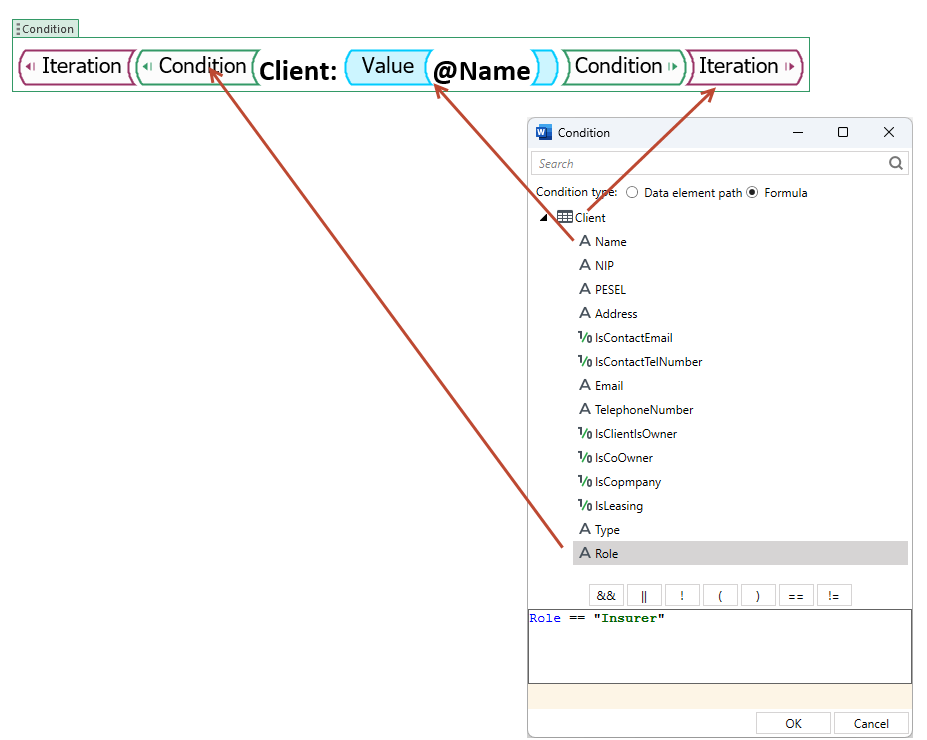Click the closing Iteration tag

[x=744, y=67]
